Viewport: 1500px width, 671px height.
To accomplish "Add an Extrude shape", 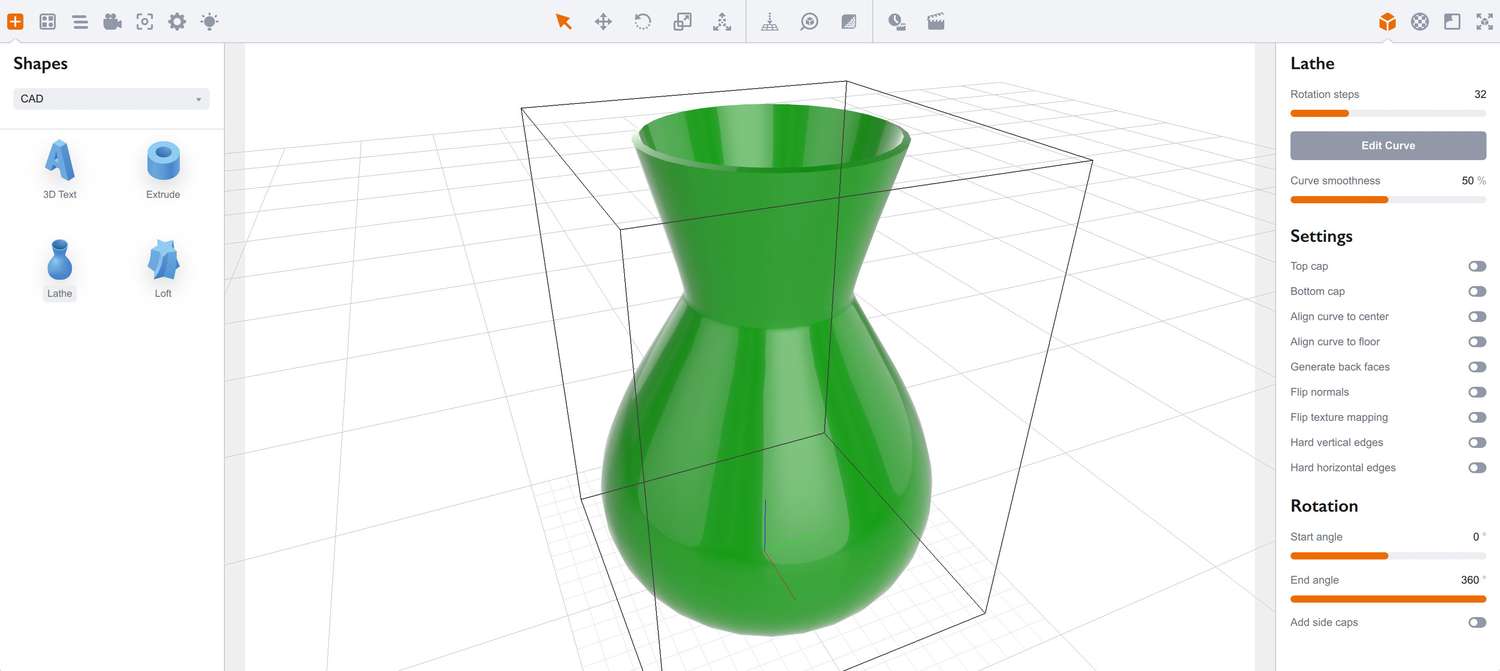I will coord(163,170).
